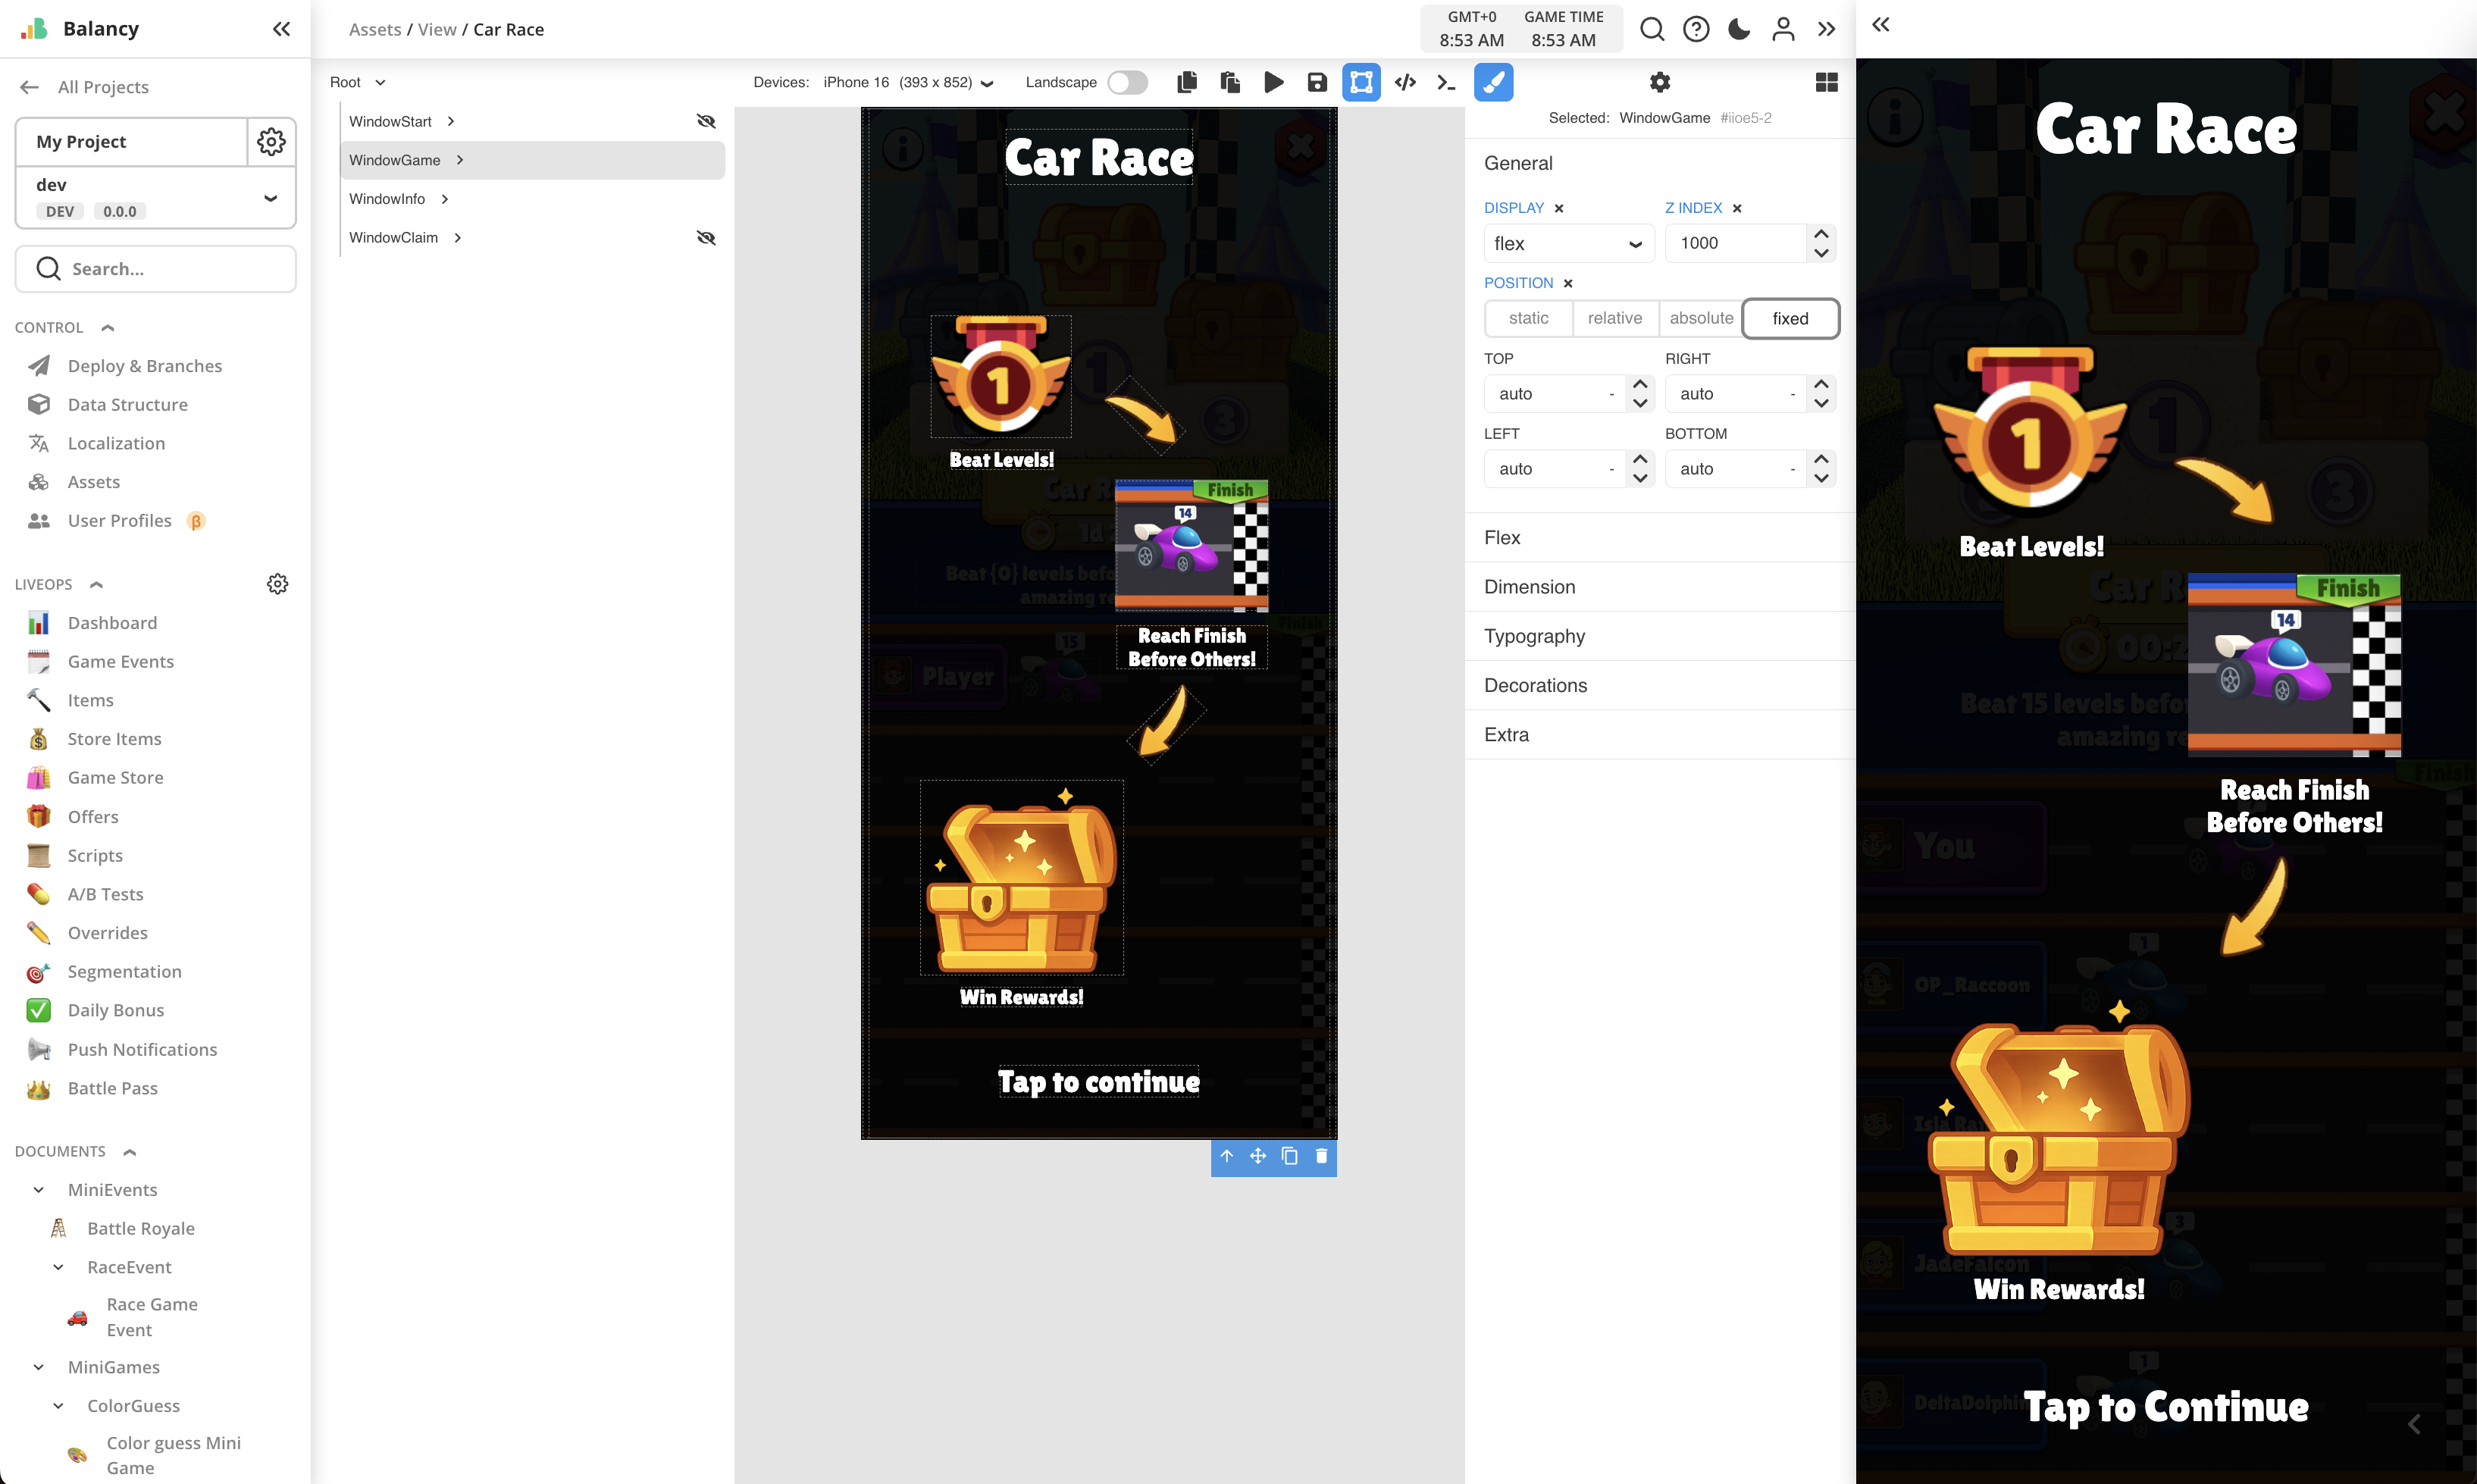Select the play preview icon in toolbar
2477x1484 pixels.
1273,82
